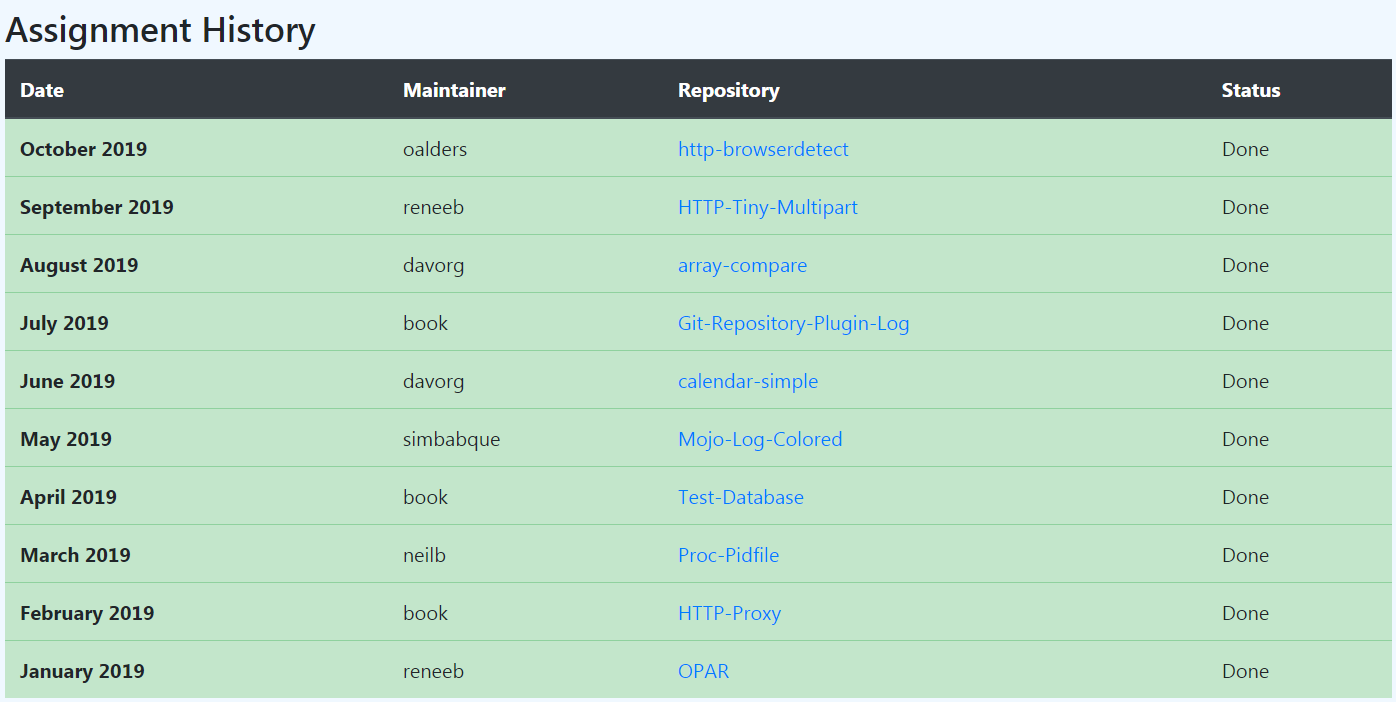Click maintainer oalders in October 2019 row
This screenshot has height=702, width=1396.
coord(435,149)
